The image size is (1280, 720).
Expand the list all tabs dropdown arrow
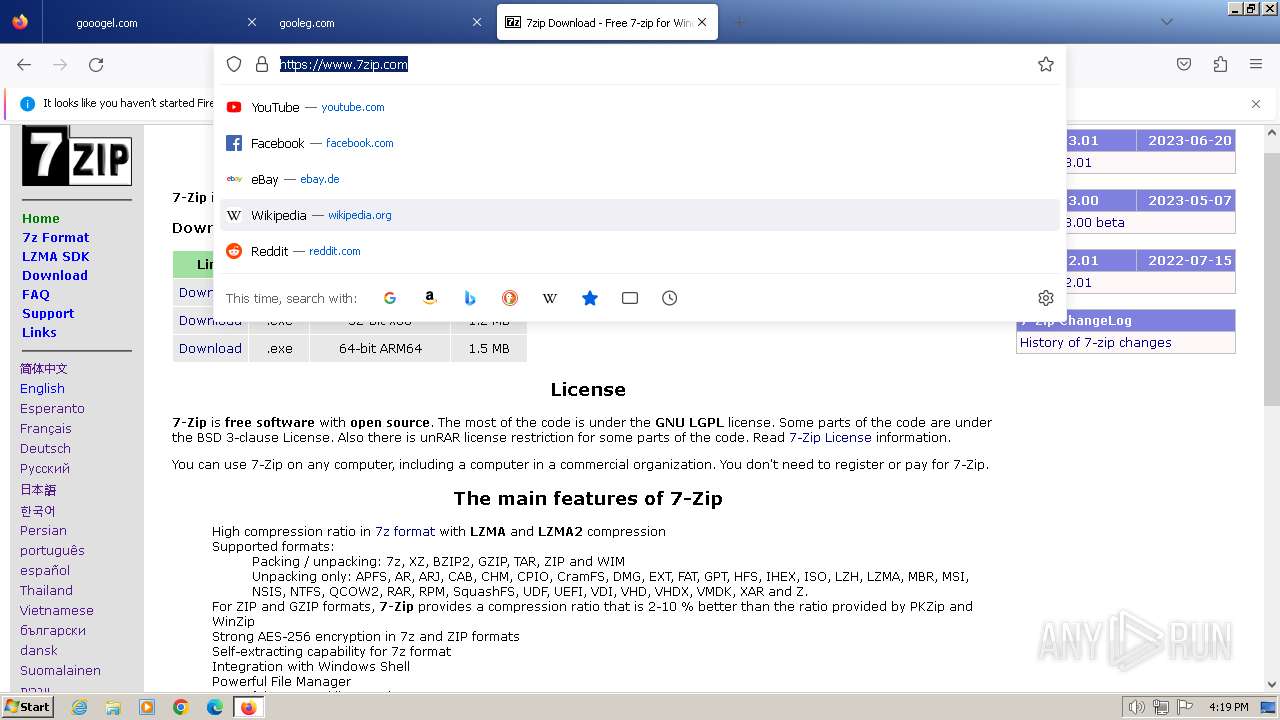1166,22
